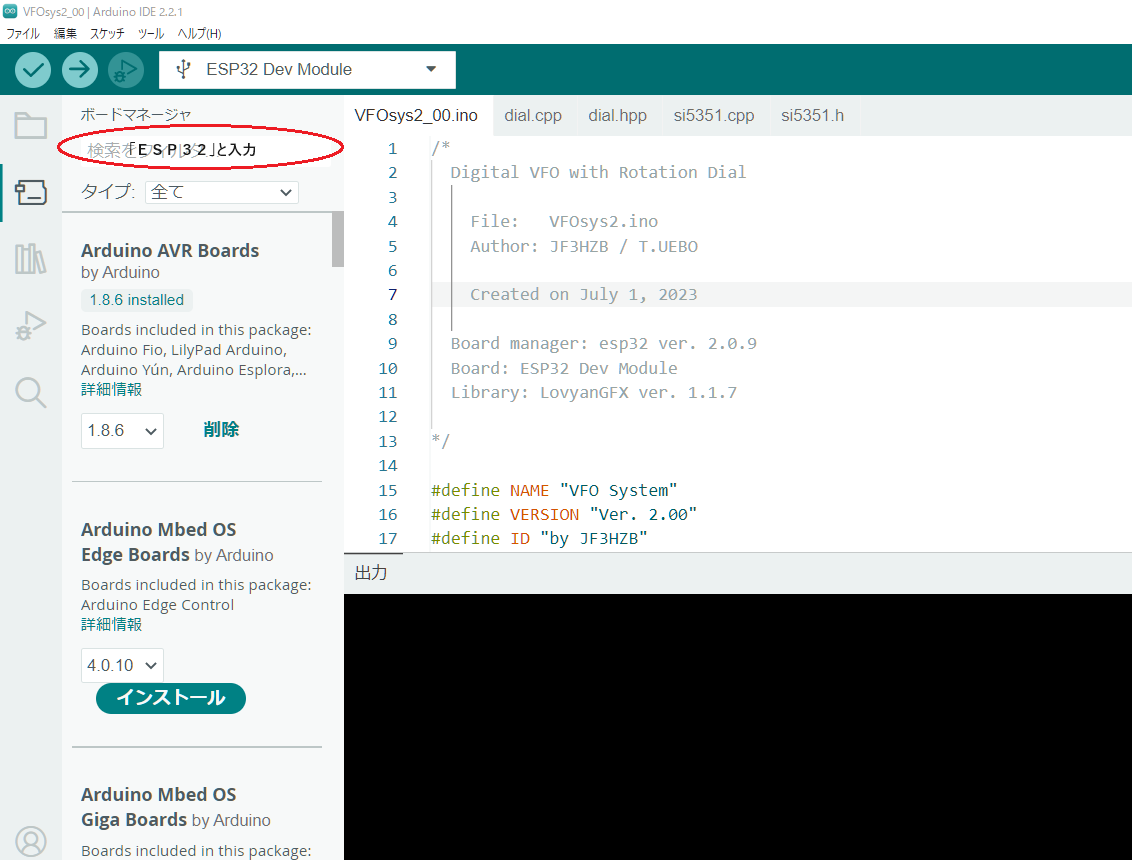The height and width of the screenshot is (860, 1132).
Task: Click code line "Library: LovyanGFX ver. 1.1.7"
Action: click(x=593, y=393)
